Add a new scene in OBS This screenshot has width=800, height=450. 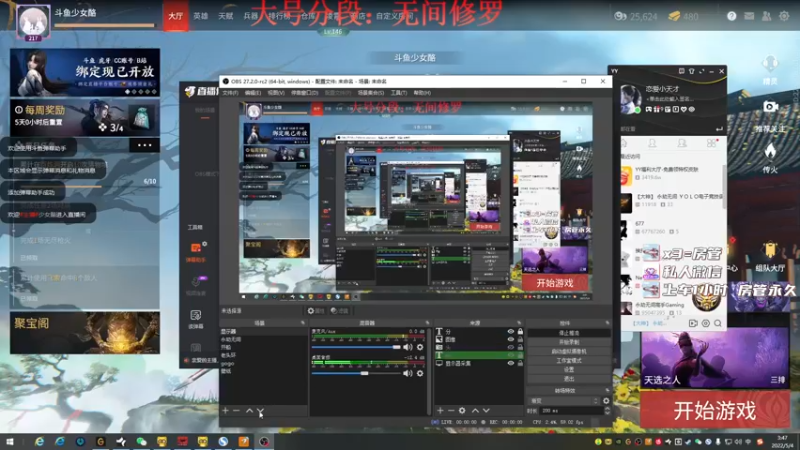coord(226,411)
